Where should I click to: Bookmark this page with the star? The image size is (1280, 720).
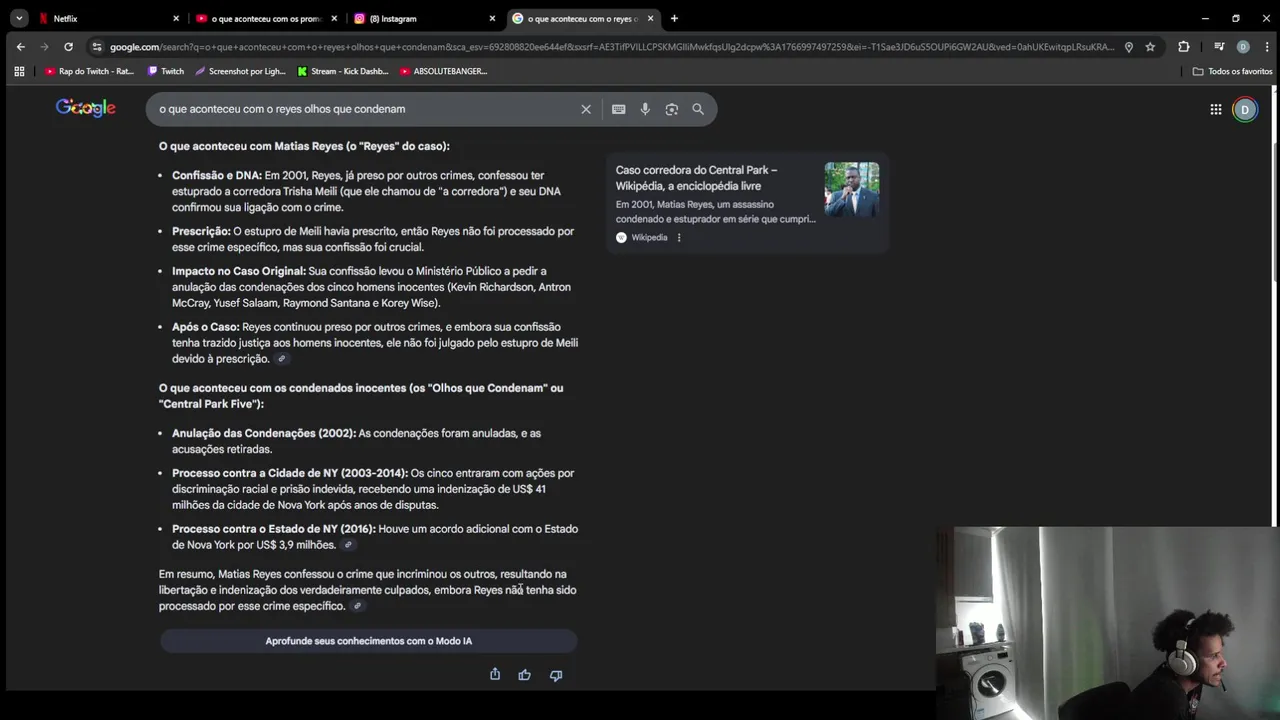click(1150, 47)
